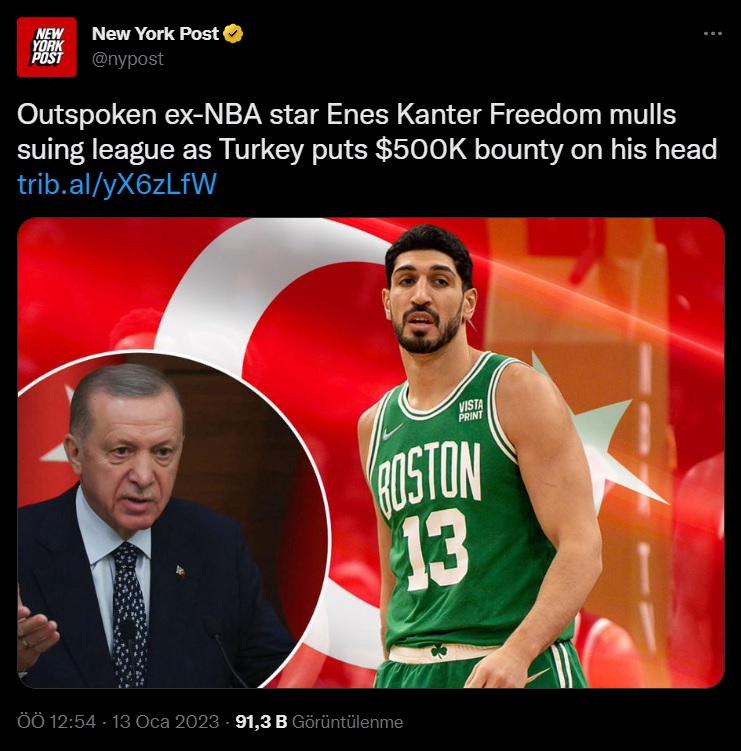This screenshot has width=741, height=751.
Task: Click the flag lapel pin on suit
Action: 181,571
